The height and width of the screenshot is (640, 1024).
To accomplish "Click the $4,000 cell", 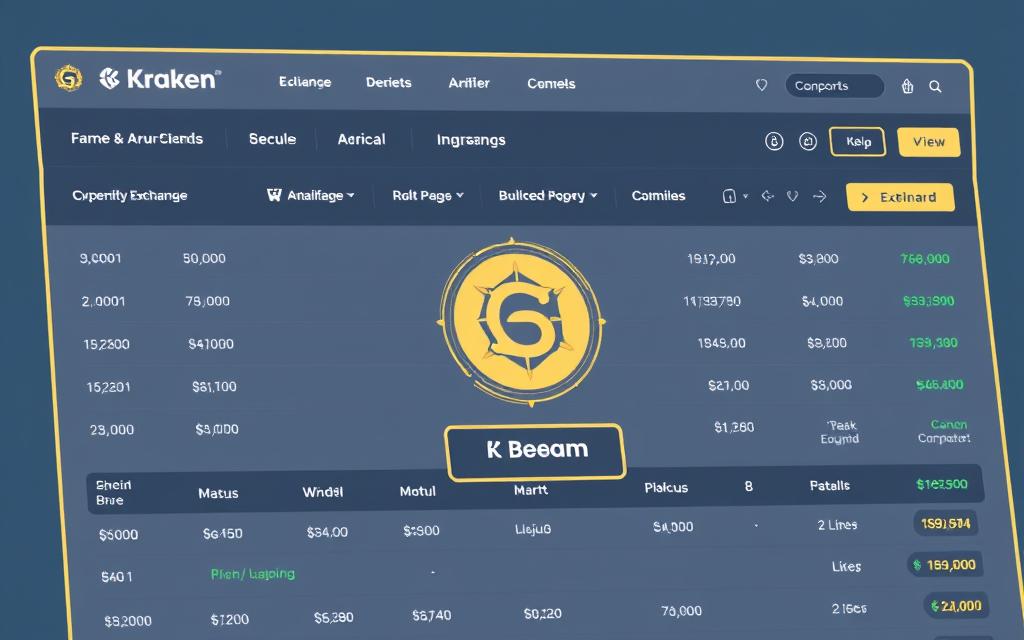I will coord(822,301).
